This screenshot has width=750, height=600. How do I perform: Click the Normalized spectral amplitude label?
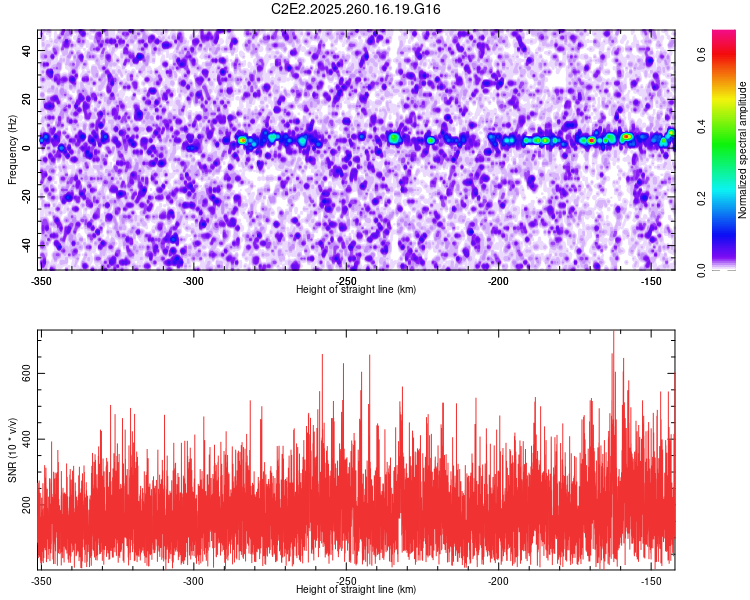pos(743,150)
